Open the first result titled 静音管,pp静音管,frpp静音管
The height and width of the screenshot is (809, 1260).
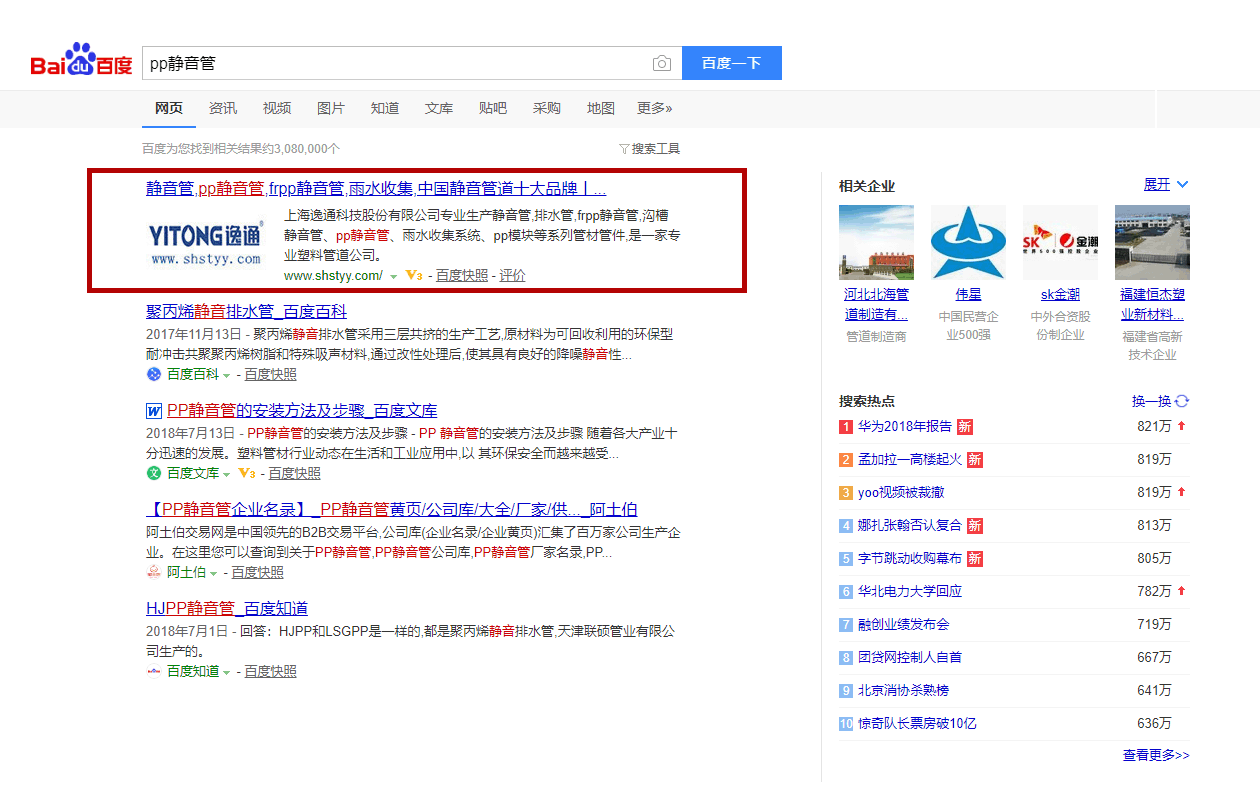376,188
